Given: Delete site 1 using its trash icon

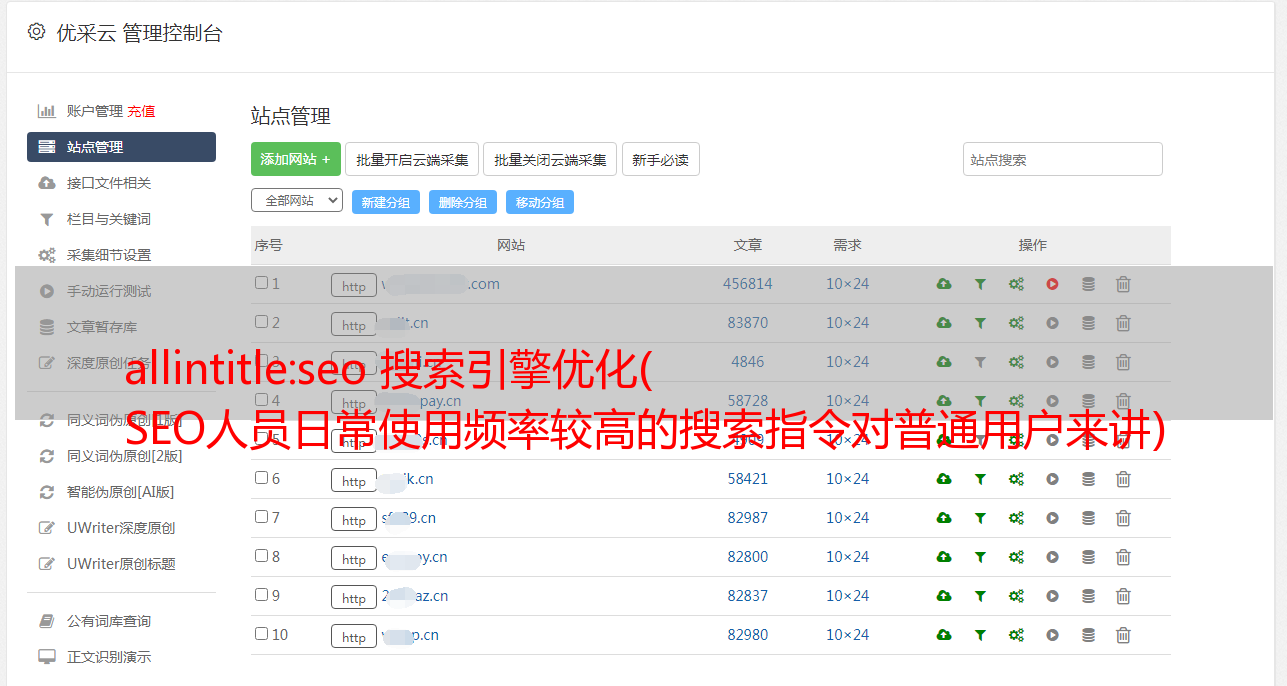Looking at the screenshot, I should 1123,284.
